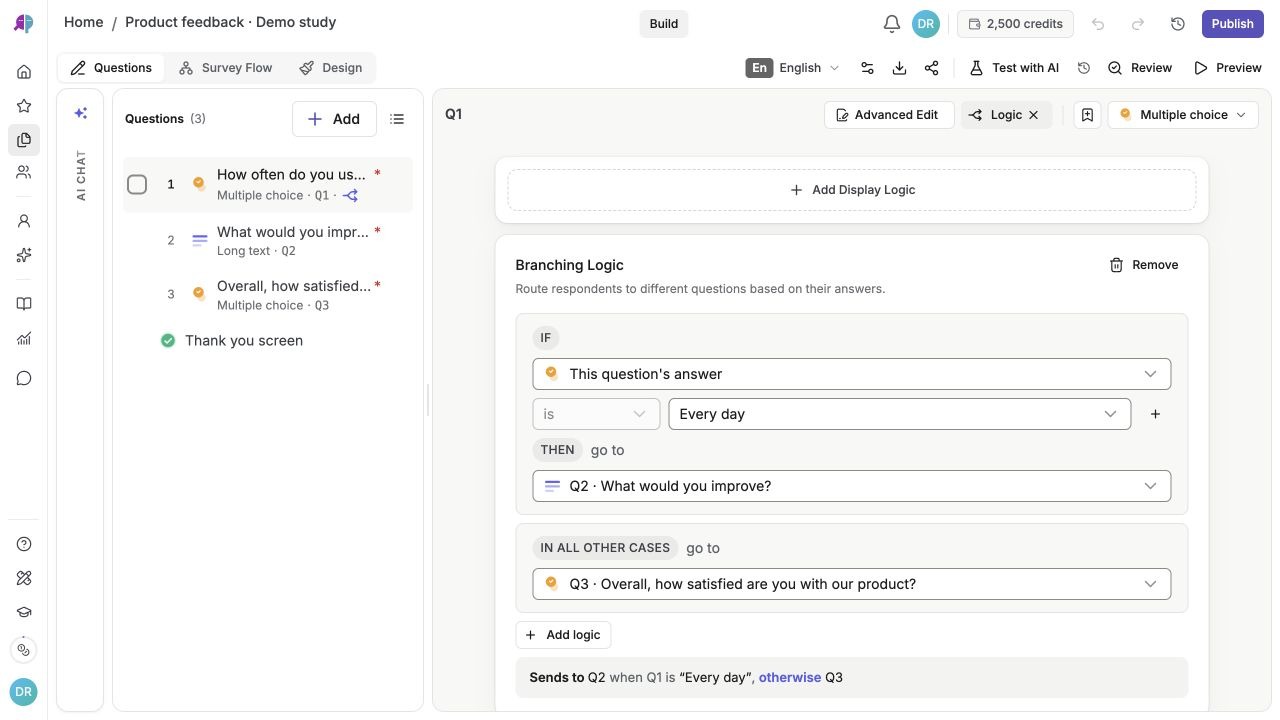Click the redo arrow icon
Screen dimensions: 1280x720
[x=1138, y=24]
